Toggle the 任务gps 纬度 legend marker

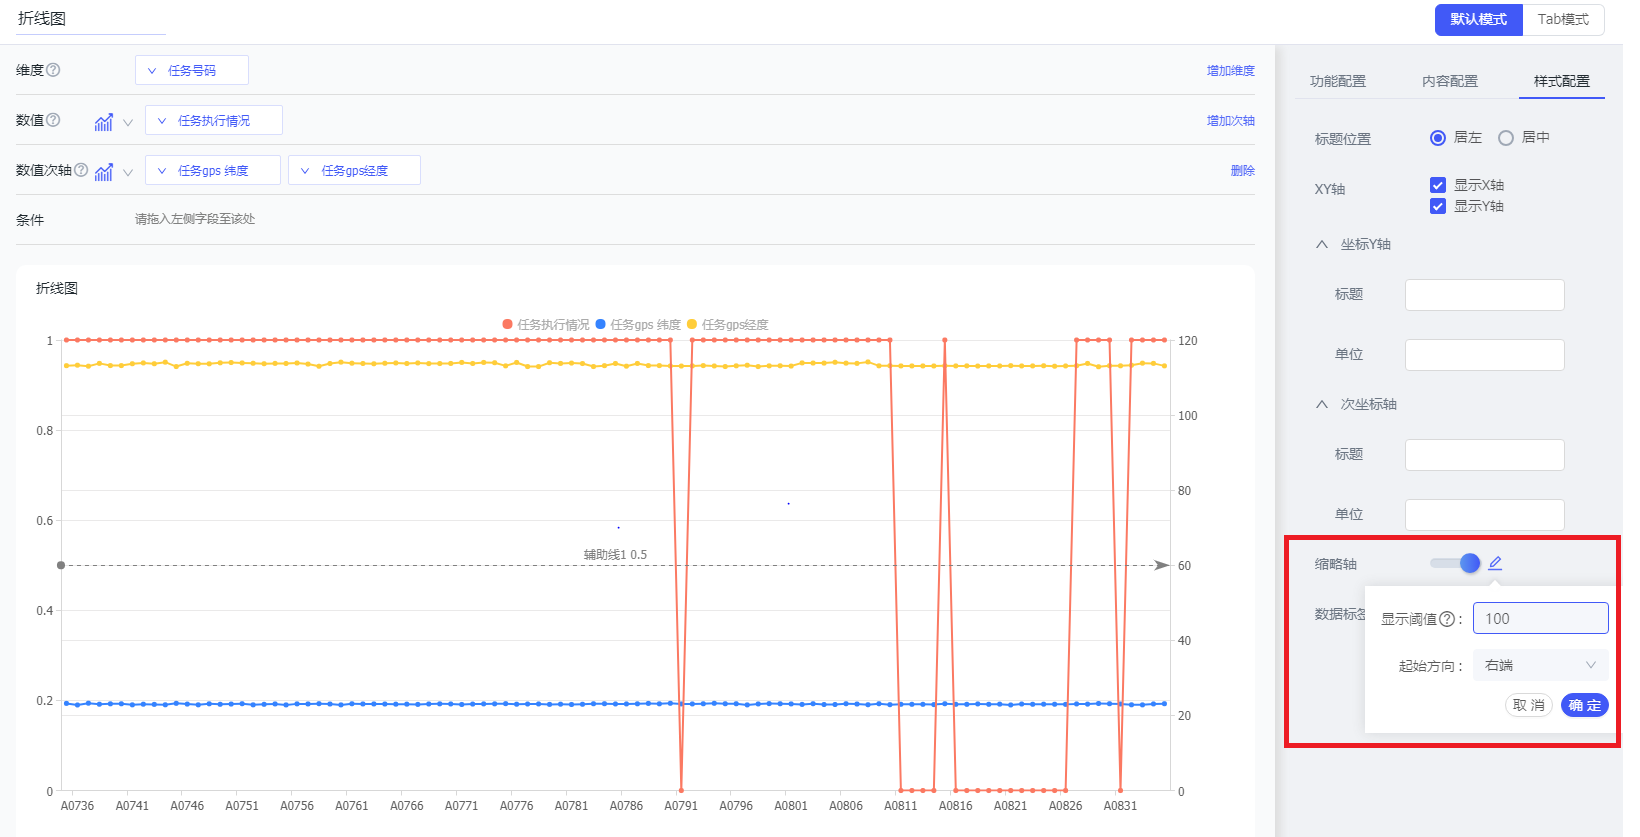[x=601, y=324]
